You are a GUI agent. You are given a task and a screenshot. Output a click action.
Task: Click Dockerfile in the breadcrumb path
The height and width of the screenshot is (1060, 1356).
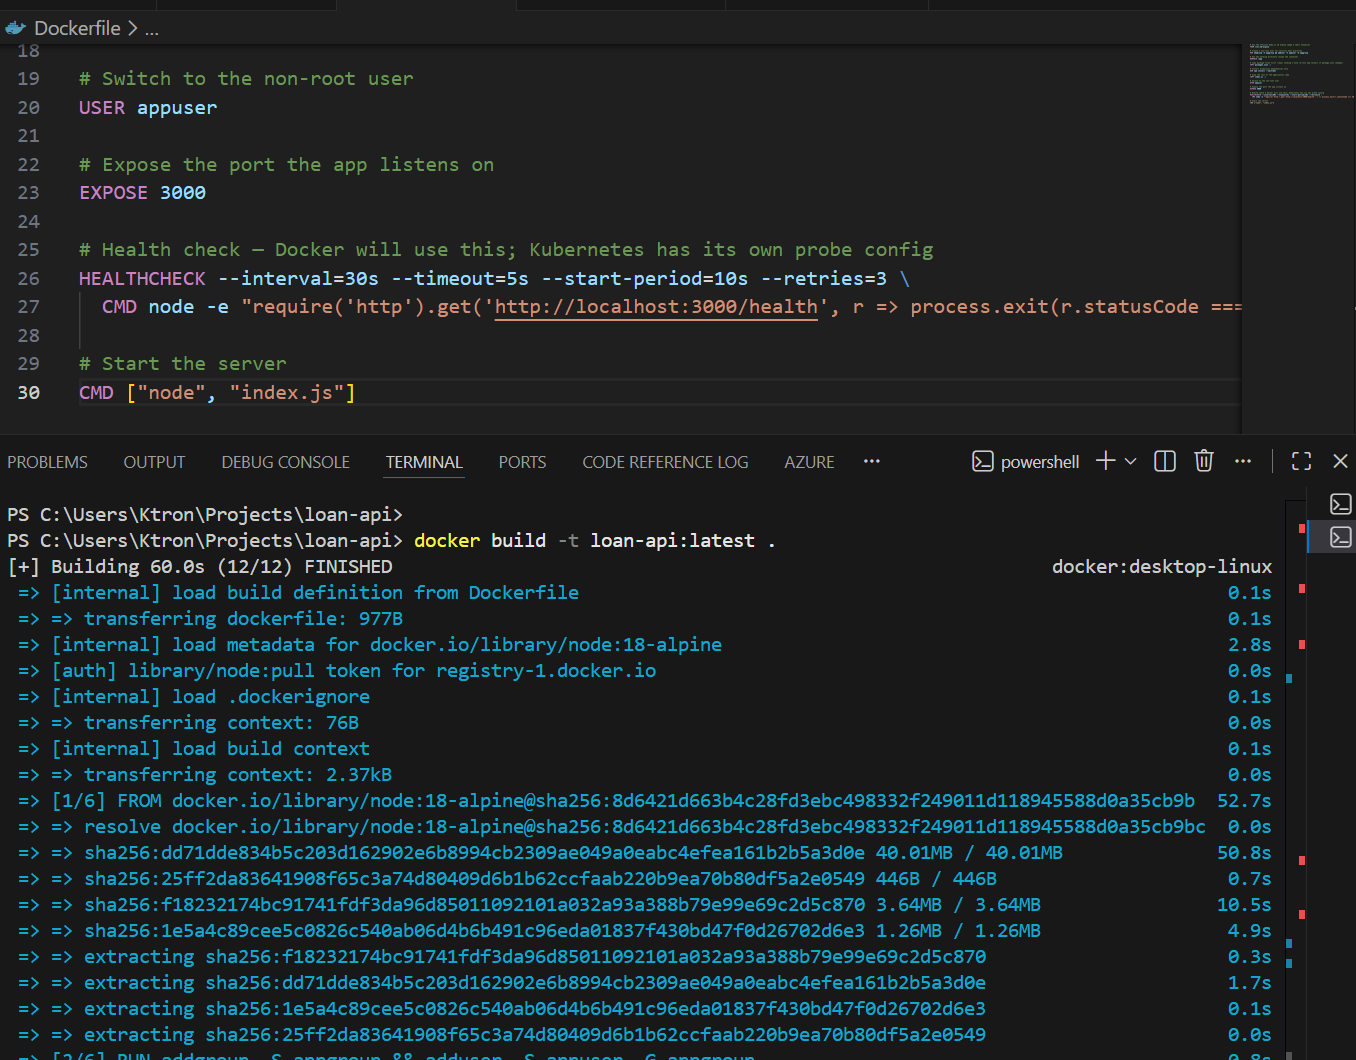77,28
